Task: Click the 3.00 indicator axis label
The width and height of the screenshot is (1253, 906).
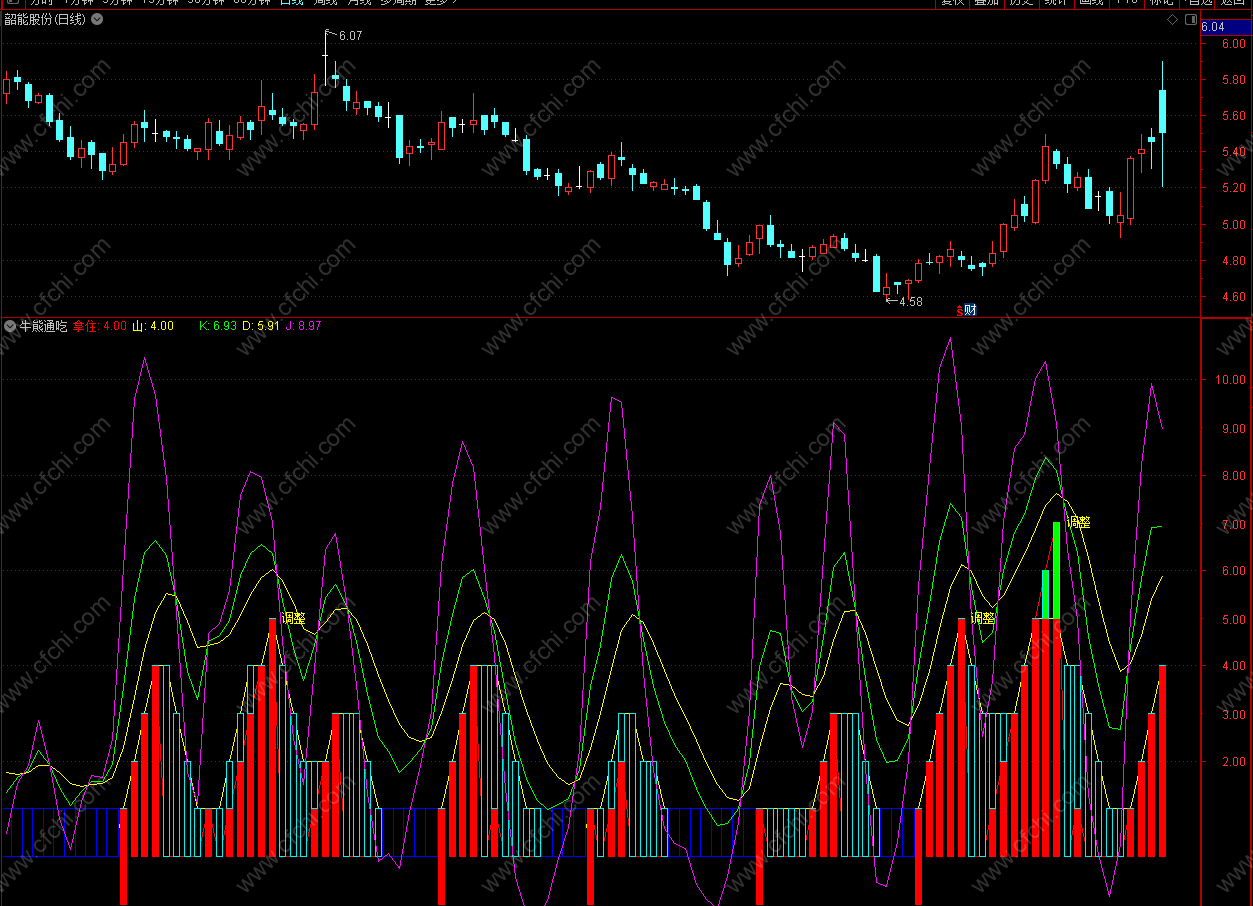Action: pyautogui.click(x=1233, y=715)
